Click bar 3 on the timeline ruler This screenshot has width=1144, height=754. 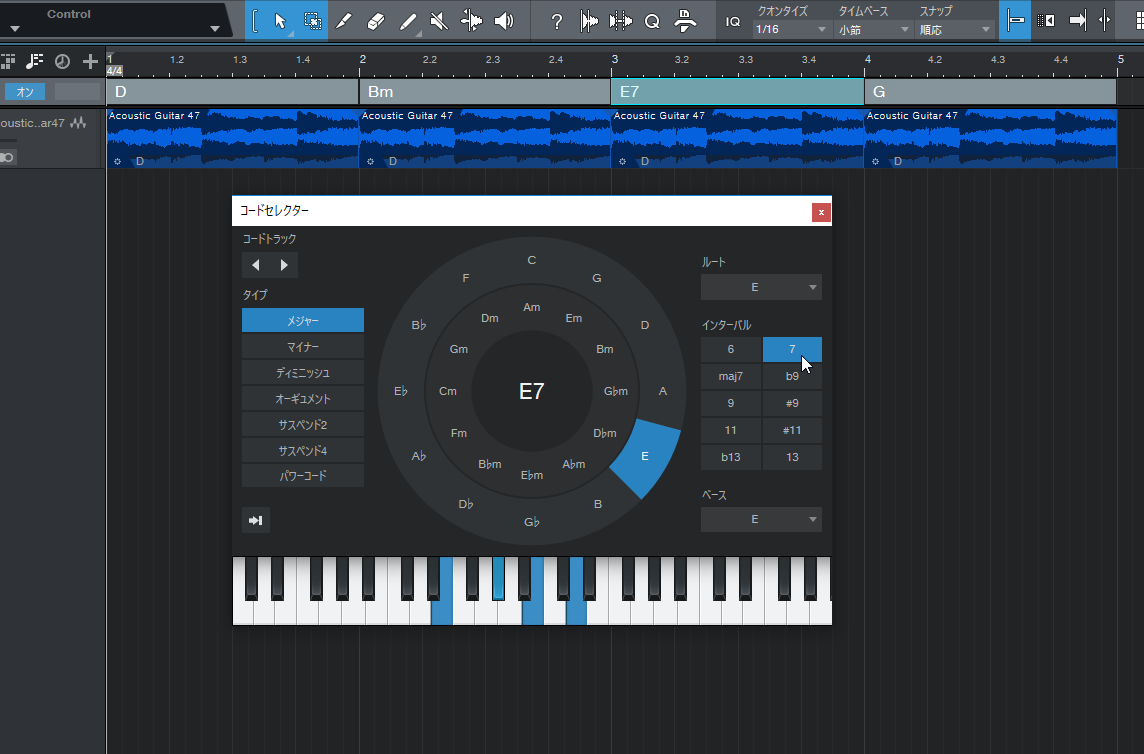pos(615,59)
